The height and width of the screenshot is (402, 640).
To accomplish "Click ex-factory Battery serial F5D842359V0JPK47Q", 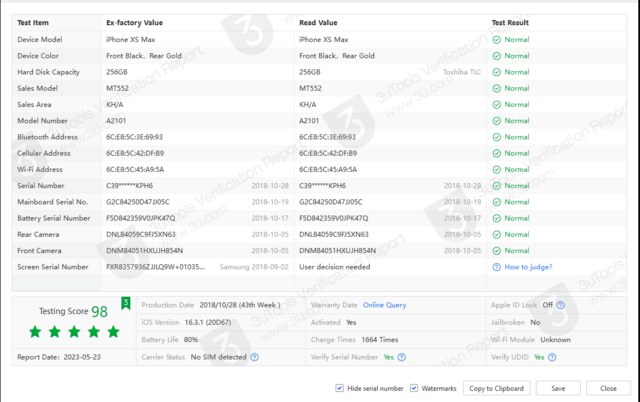I will click(x=140, y=218).
